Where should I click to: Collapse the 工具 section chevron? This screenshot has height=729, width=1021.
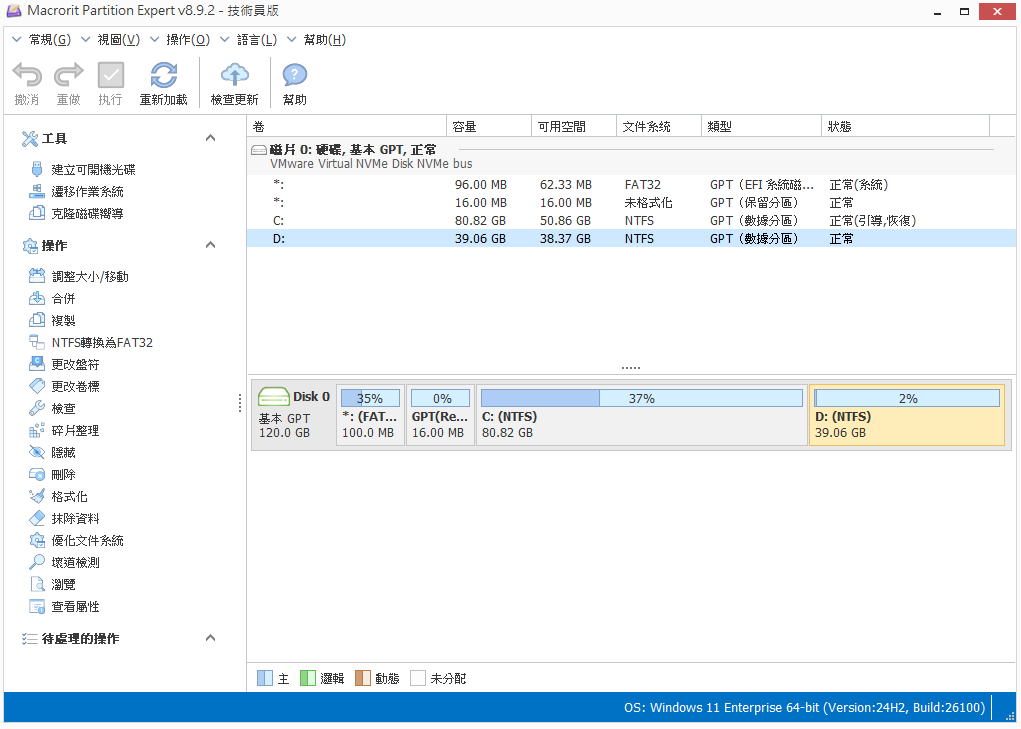[210, 138]
